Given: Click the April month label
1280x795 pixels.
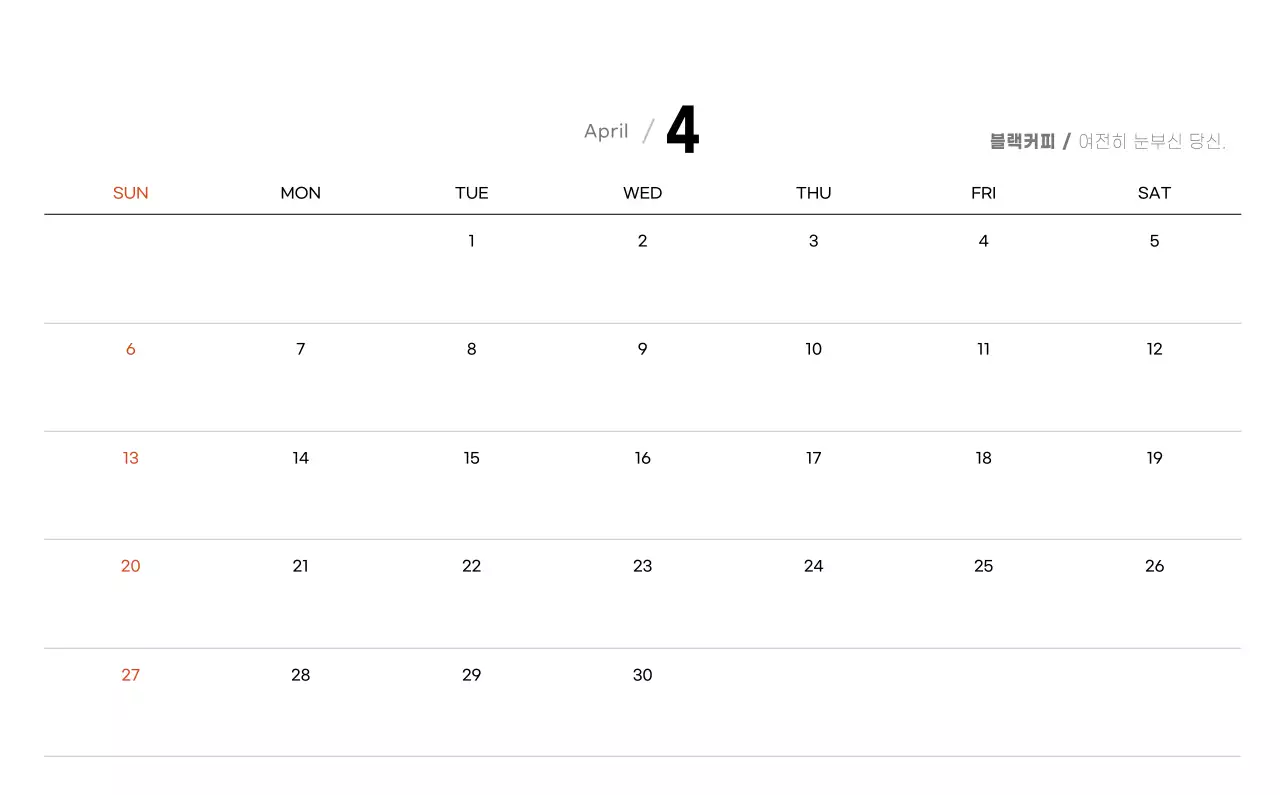Looking at the screenshot, I should [x=606, y=131].
